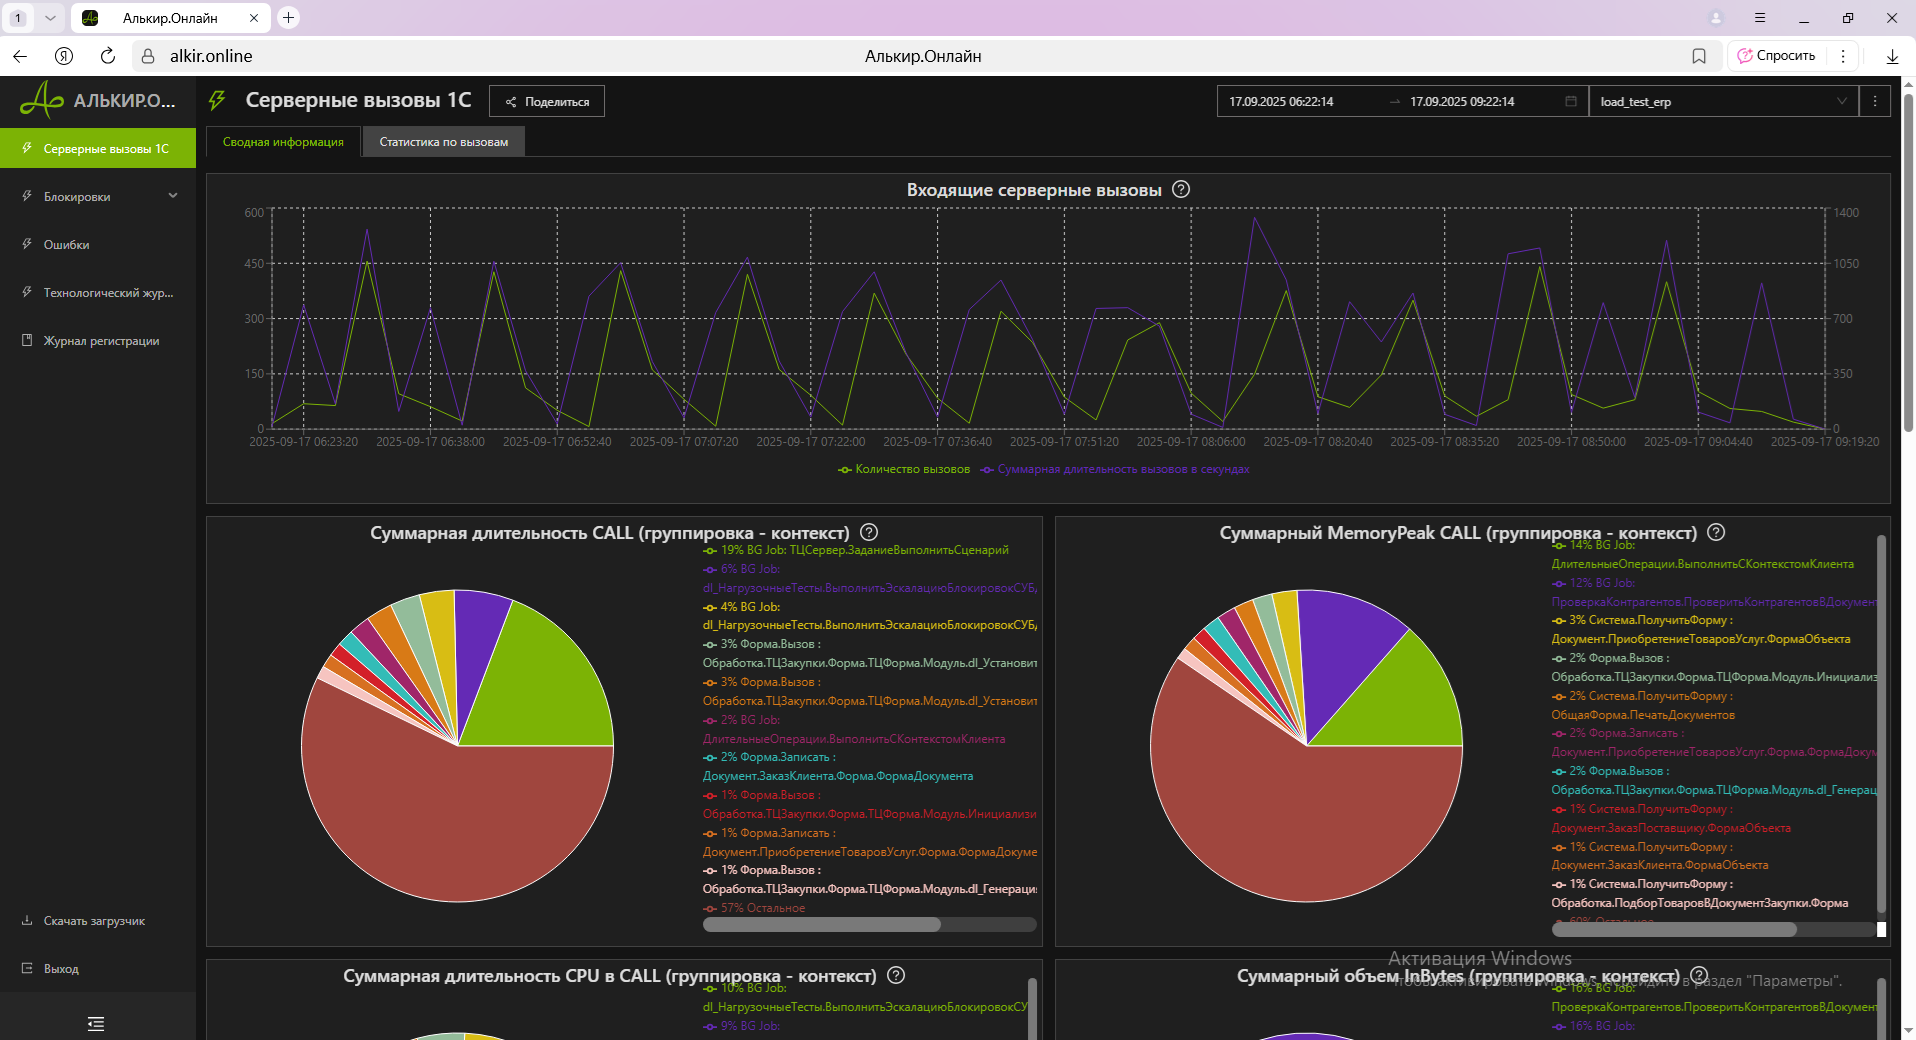Toggle Количество вызовов series in chart legend
Image resolution: width=1916 pixels, height=1040 pixels.
904,470
